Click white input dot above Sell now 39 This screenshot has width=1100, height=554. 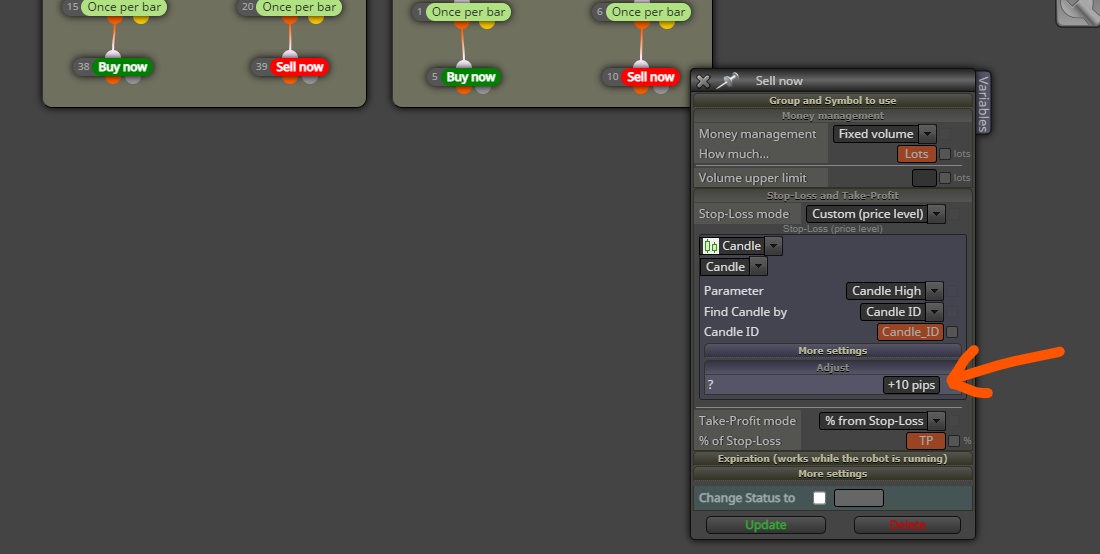tap(290, 56)
